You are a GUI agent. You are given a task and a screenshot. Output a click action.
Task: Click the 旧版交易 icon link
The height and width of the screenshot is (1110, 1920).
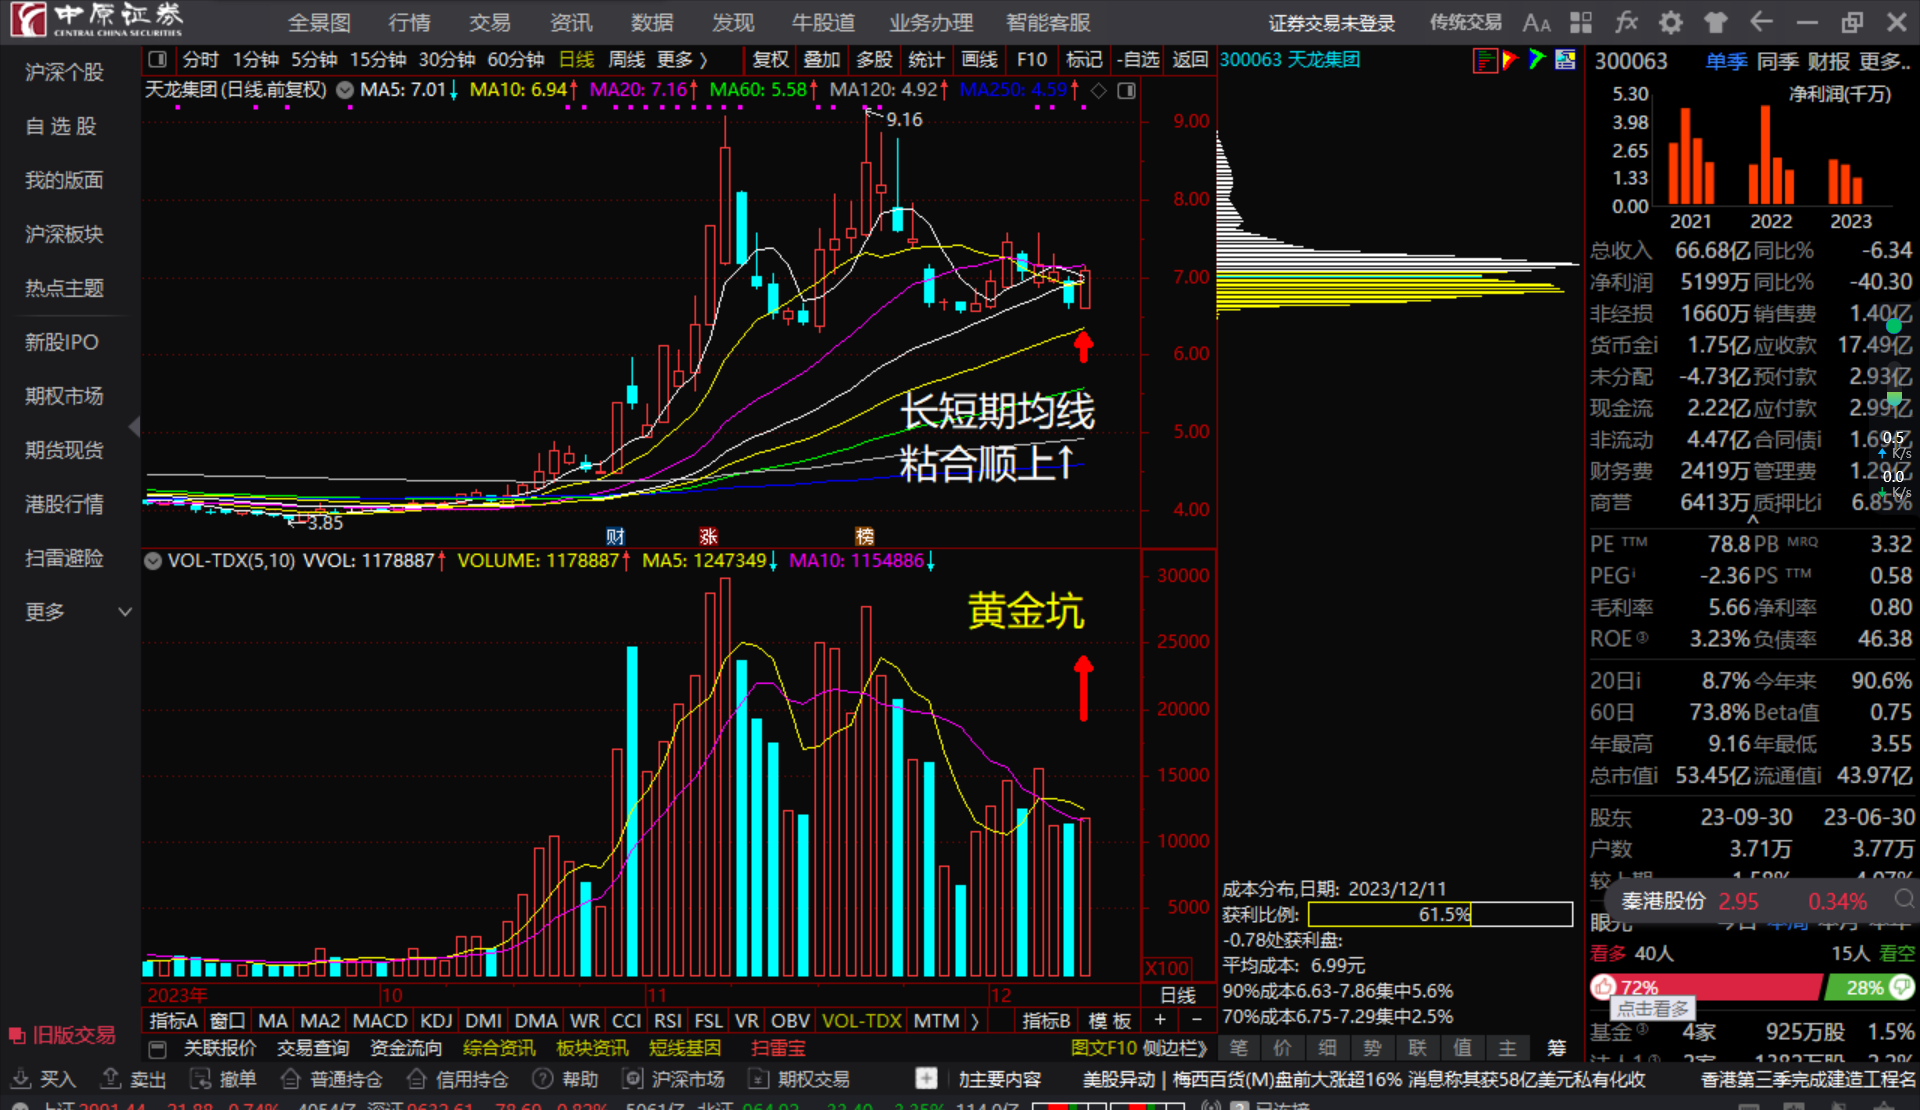tap(61, 1035)
